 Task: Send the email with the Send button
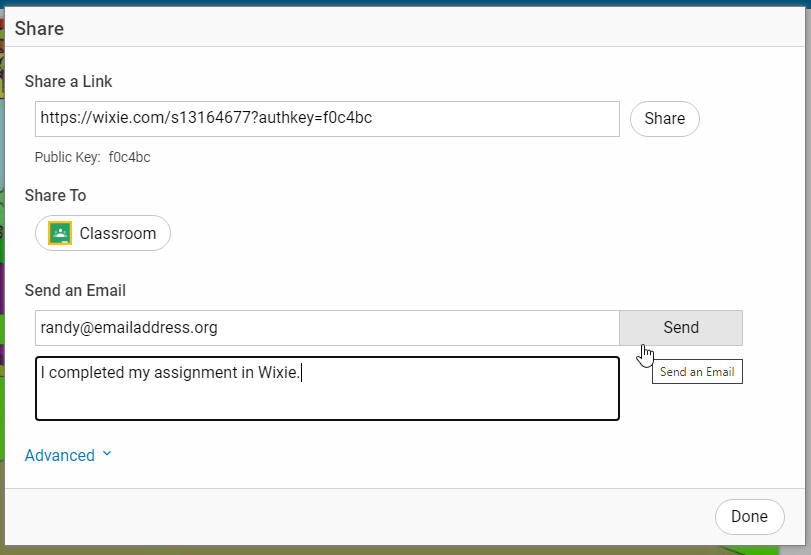click(x=681, y=328)
